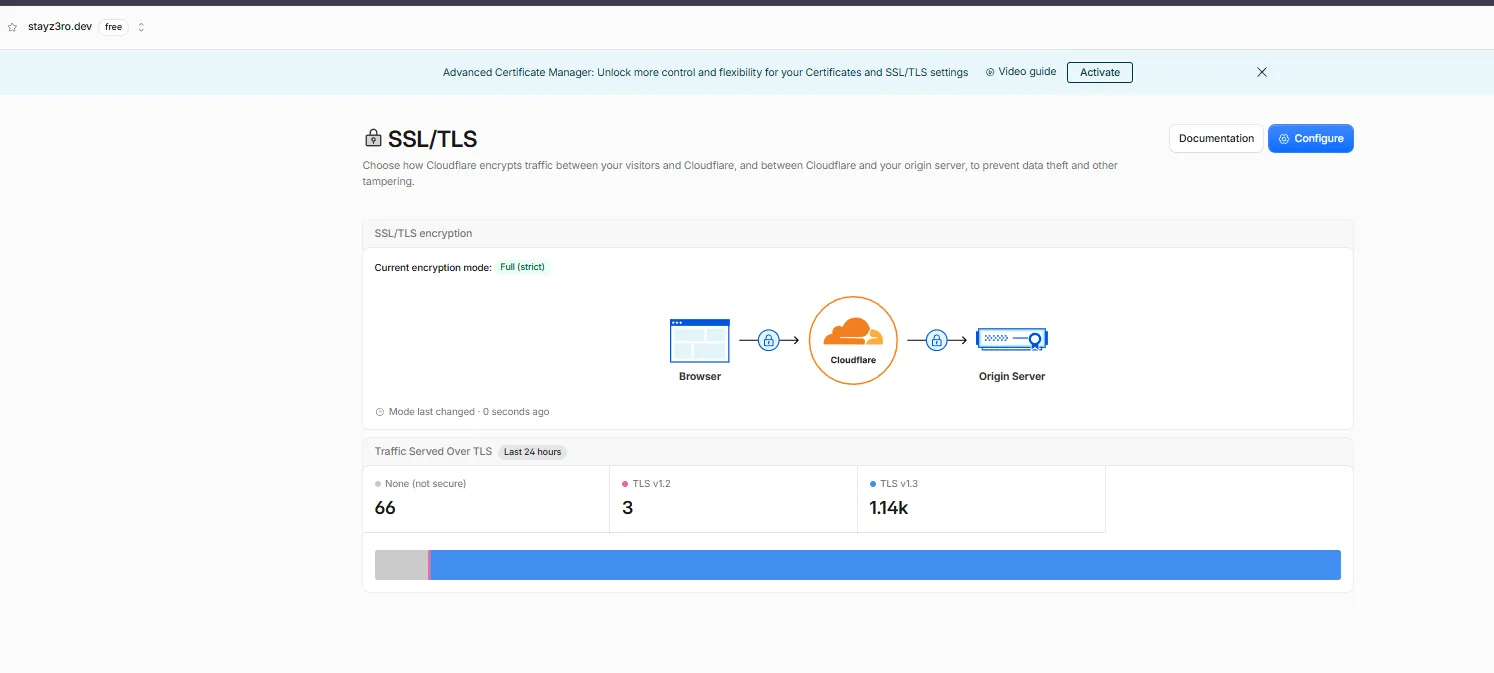
Task: Click the Last 24 hours badge
Action: coord(532,452)
